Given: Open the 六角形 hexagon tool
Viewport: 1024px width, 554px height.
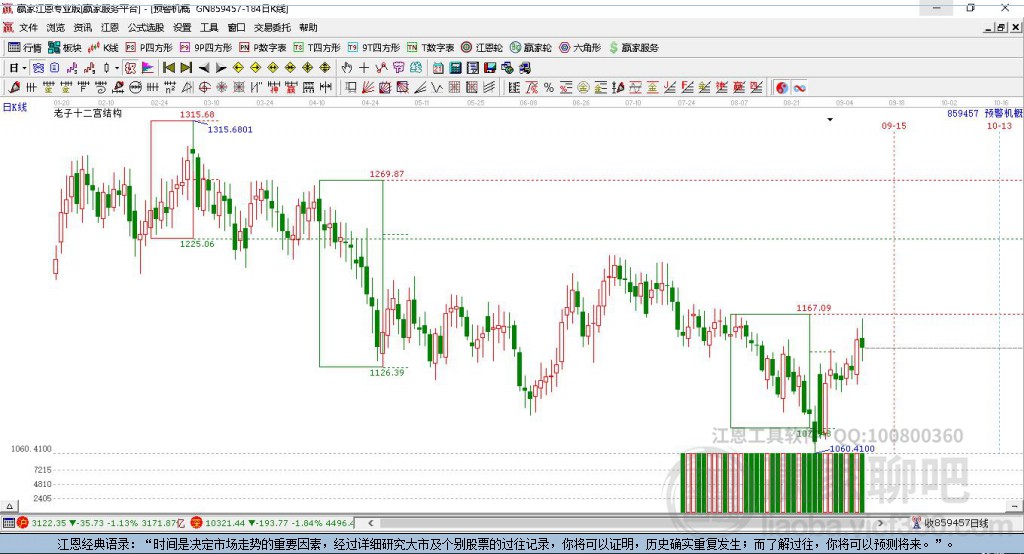Looking at the screenshot, I should pos(579,47).
